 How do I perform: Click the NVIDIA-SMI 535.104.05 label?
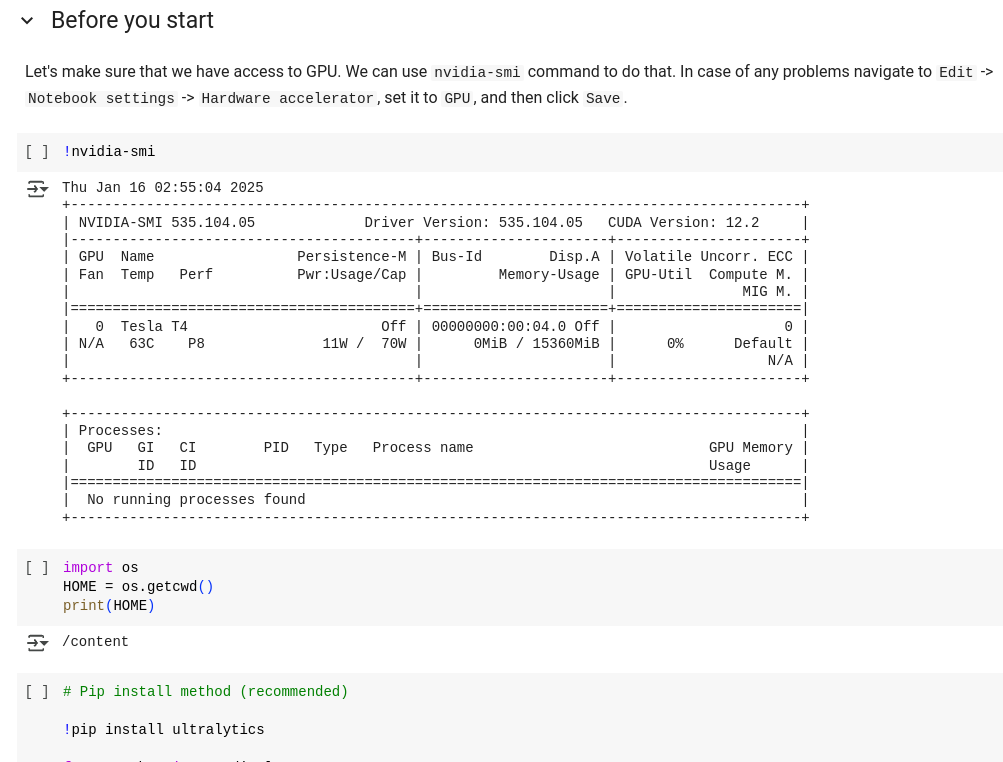pos(166,223)
